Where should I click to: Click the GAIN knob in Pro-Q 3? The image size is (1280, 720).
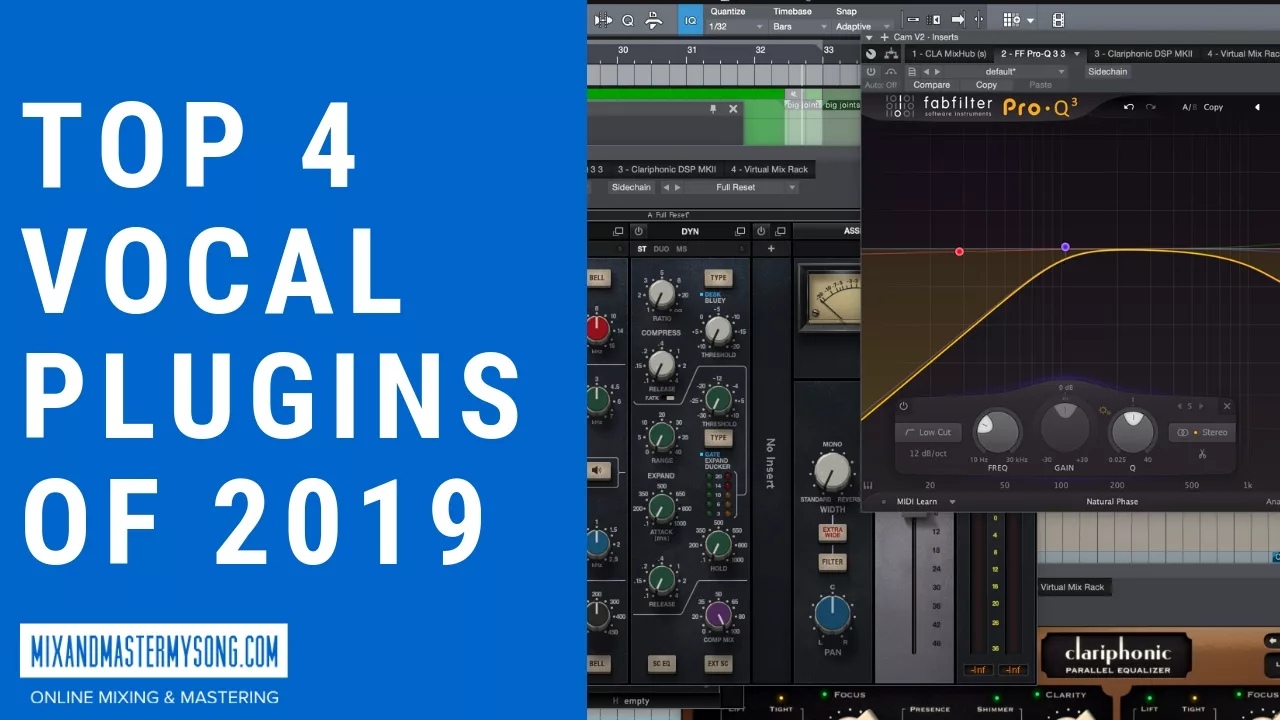coord(1064,429)
